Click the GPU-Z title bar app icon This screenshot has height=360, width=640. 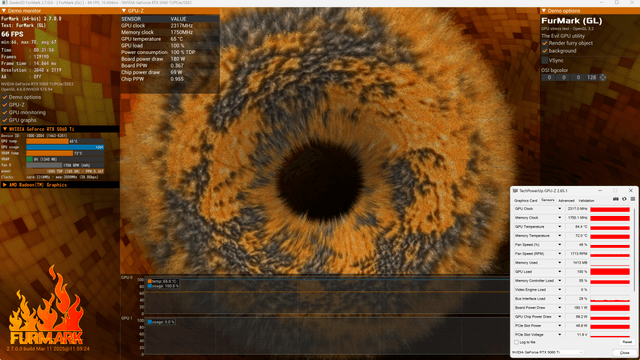click(515, 191)
